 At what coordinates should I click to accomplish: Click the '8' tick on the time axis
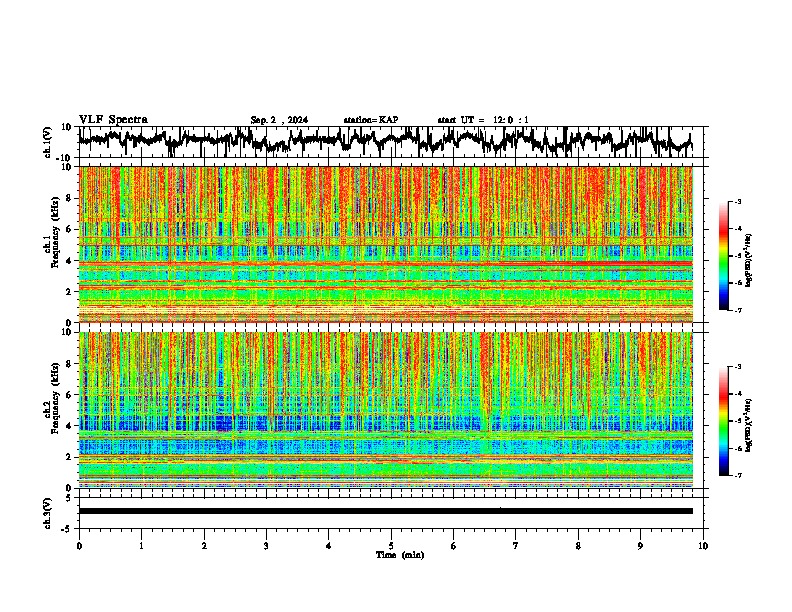[578, 546]
